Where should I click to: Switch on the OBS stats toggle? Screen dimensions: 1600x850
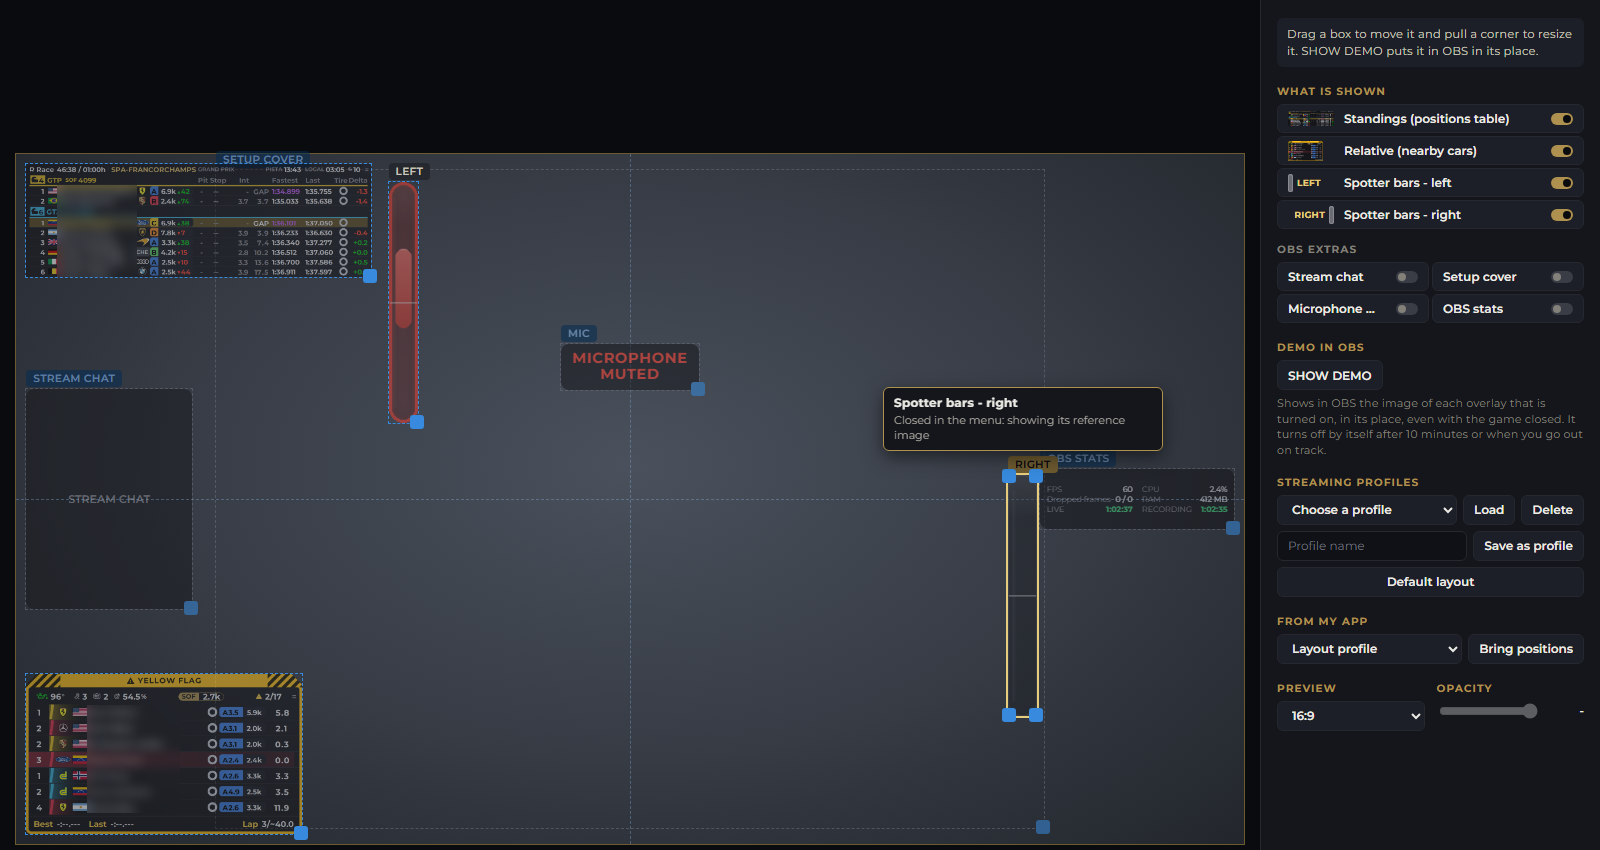tap(1562, 309)
